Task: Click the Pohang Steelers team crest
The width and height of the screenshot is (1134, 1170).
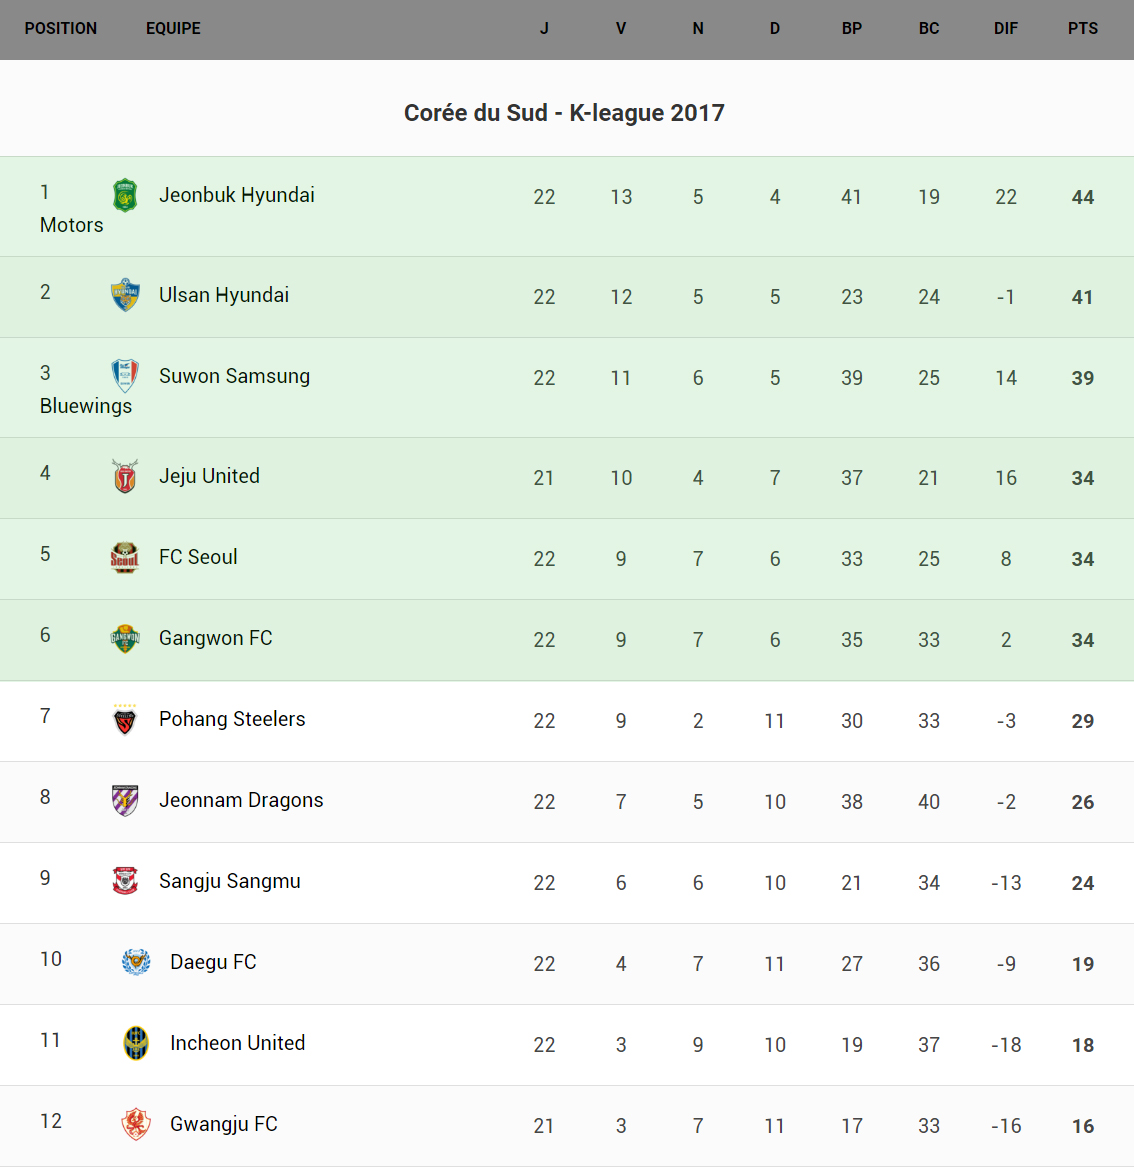Action: tap(125, 719)
